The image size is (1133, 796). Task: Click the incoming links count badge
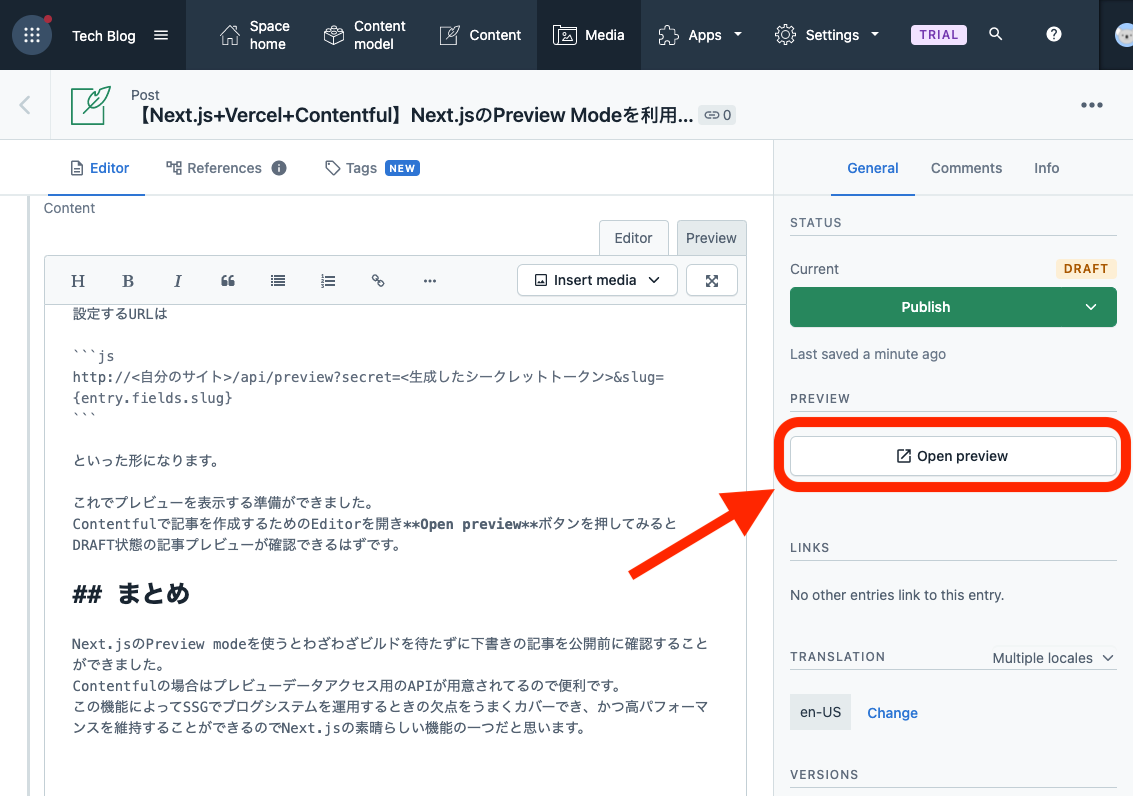718,115
